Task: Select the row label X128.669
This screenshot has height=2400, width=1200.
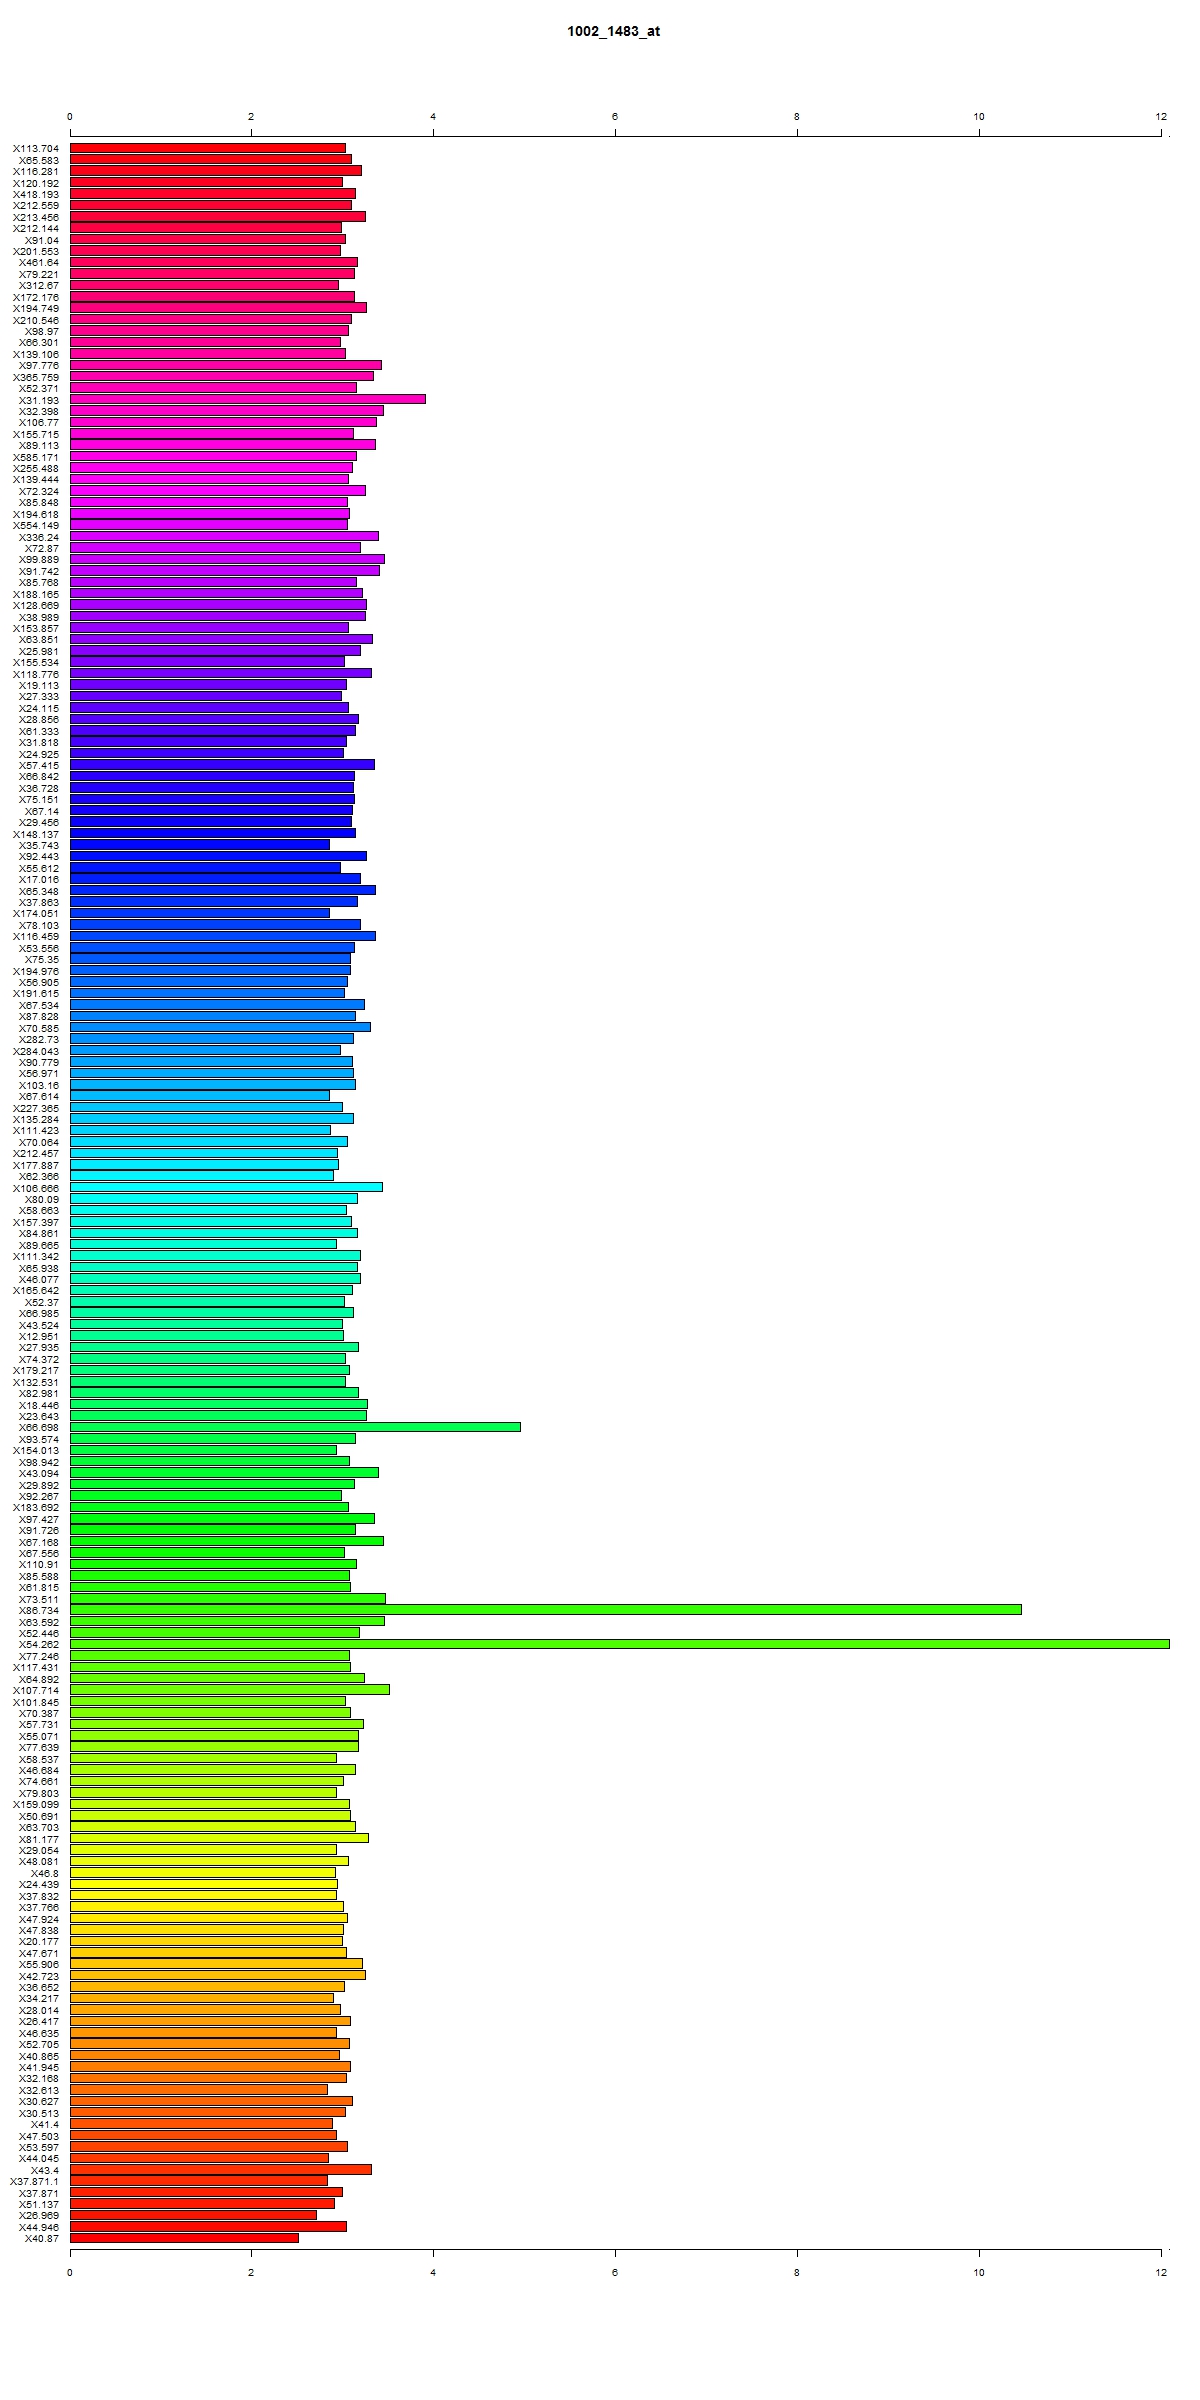Action: click(x=36, y=605)
